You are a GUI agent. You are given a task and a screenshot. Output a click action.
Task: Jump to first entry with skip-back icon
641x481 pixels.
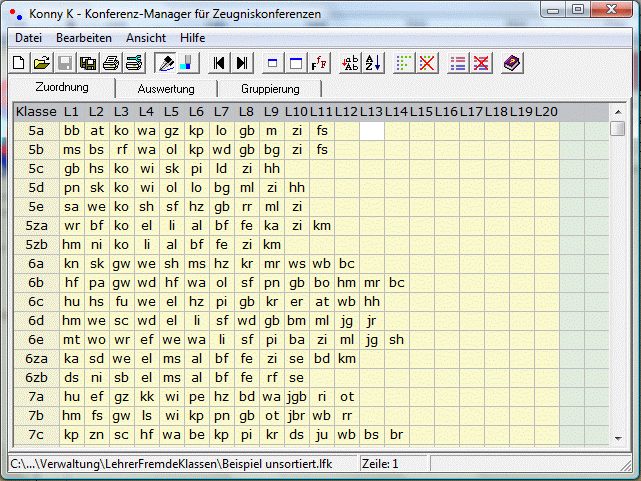click(x=220, y=63)
